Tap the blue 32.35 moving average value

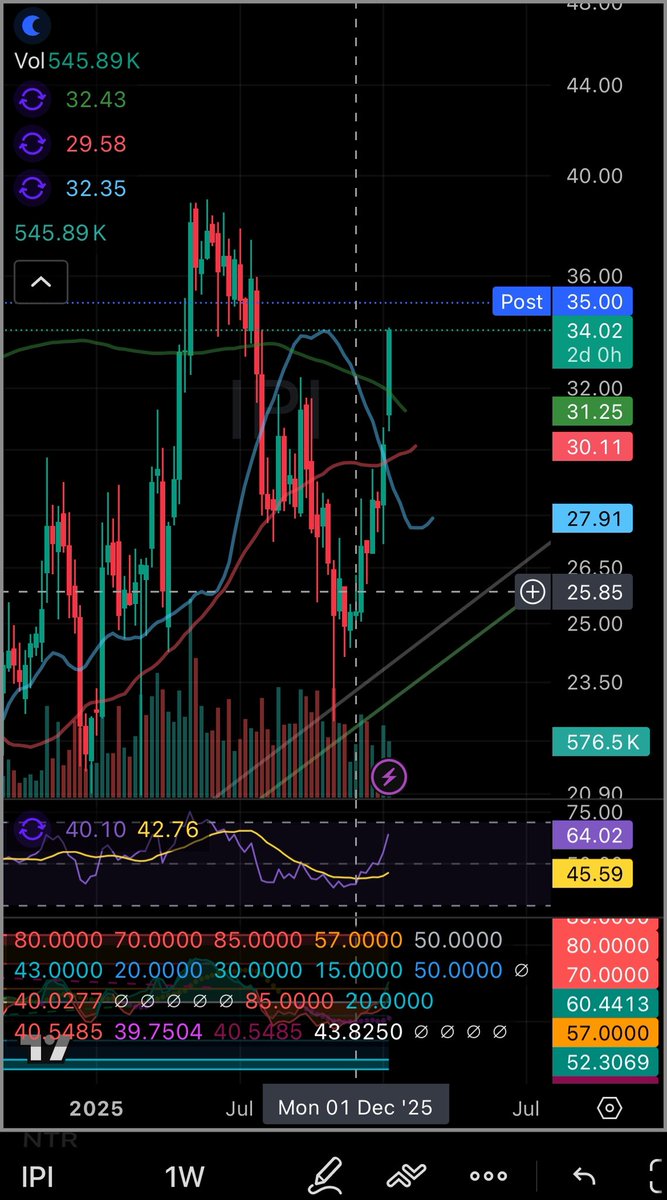pyautogui.click(x=96, y=188)
